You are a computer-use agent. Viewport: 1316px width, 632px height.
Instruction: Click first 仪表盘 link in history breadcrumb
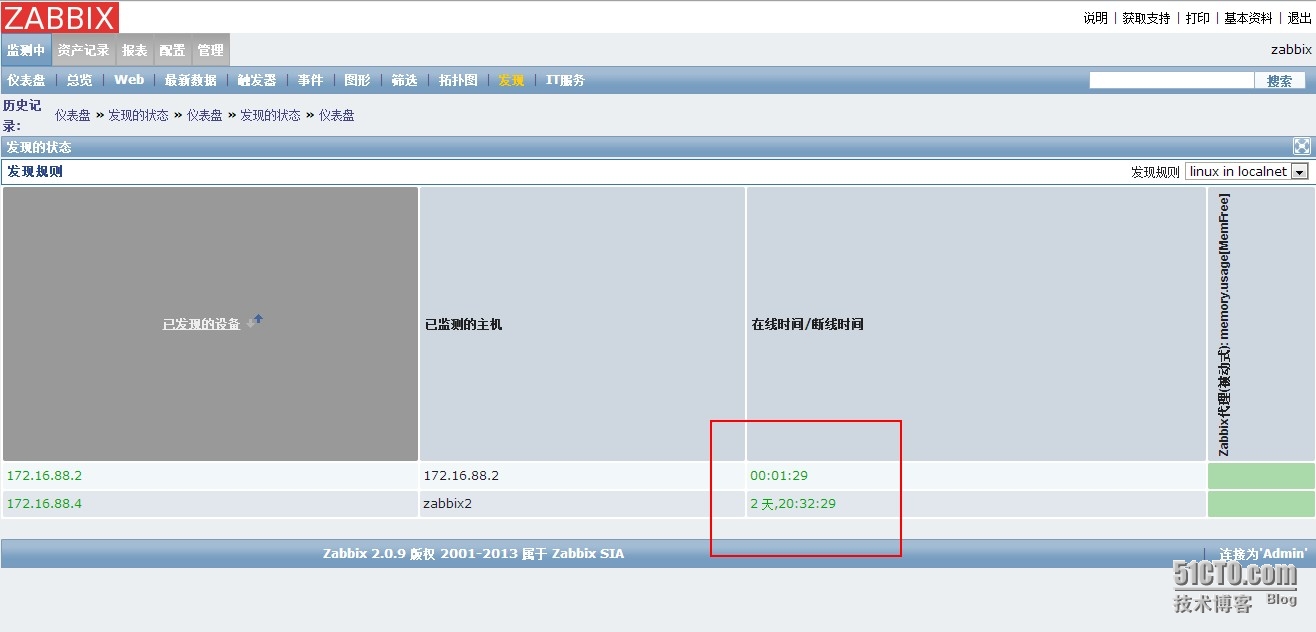click(72, 115)
